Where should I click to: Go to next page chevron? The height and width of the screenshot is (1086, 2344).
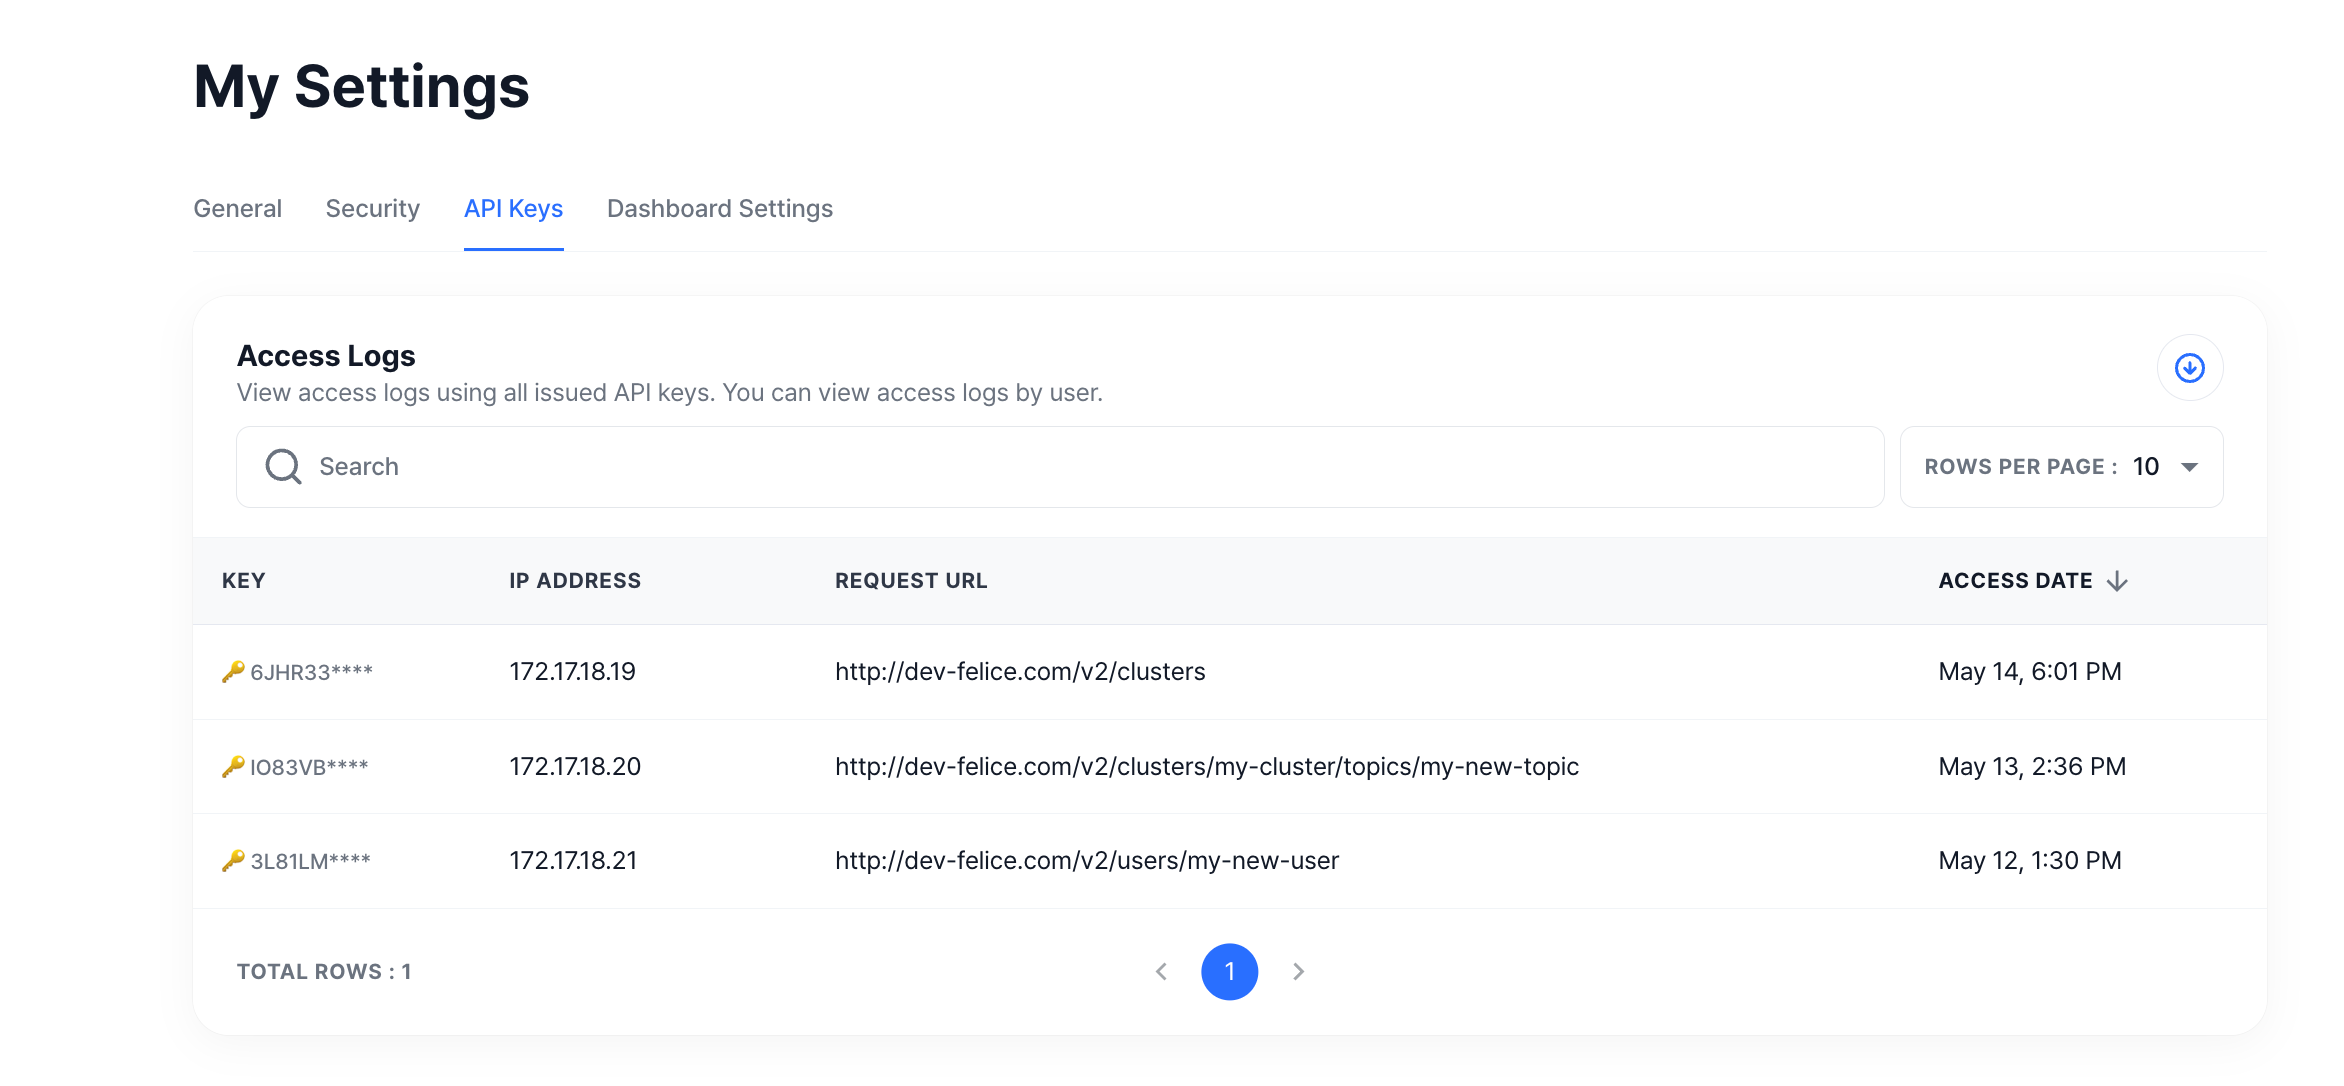(1298, 971)
